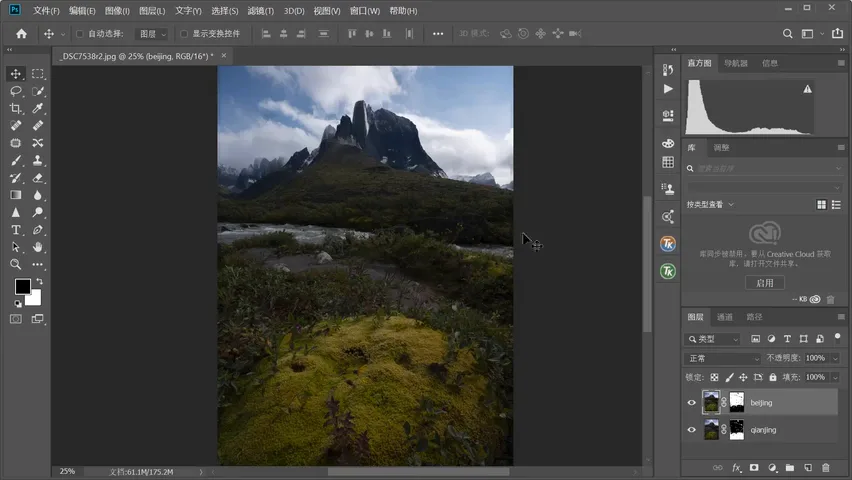The image size is (852, 480).
Task: Toggle lock image pixels brush icon
Action: [729, 377]
